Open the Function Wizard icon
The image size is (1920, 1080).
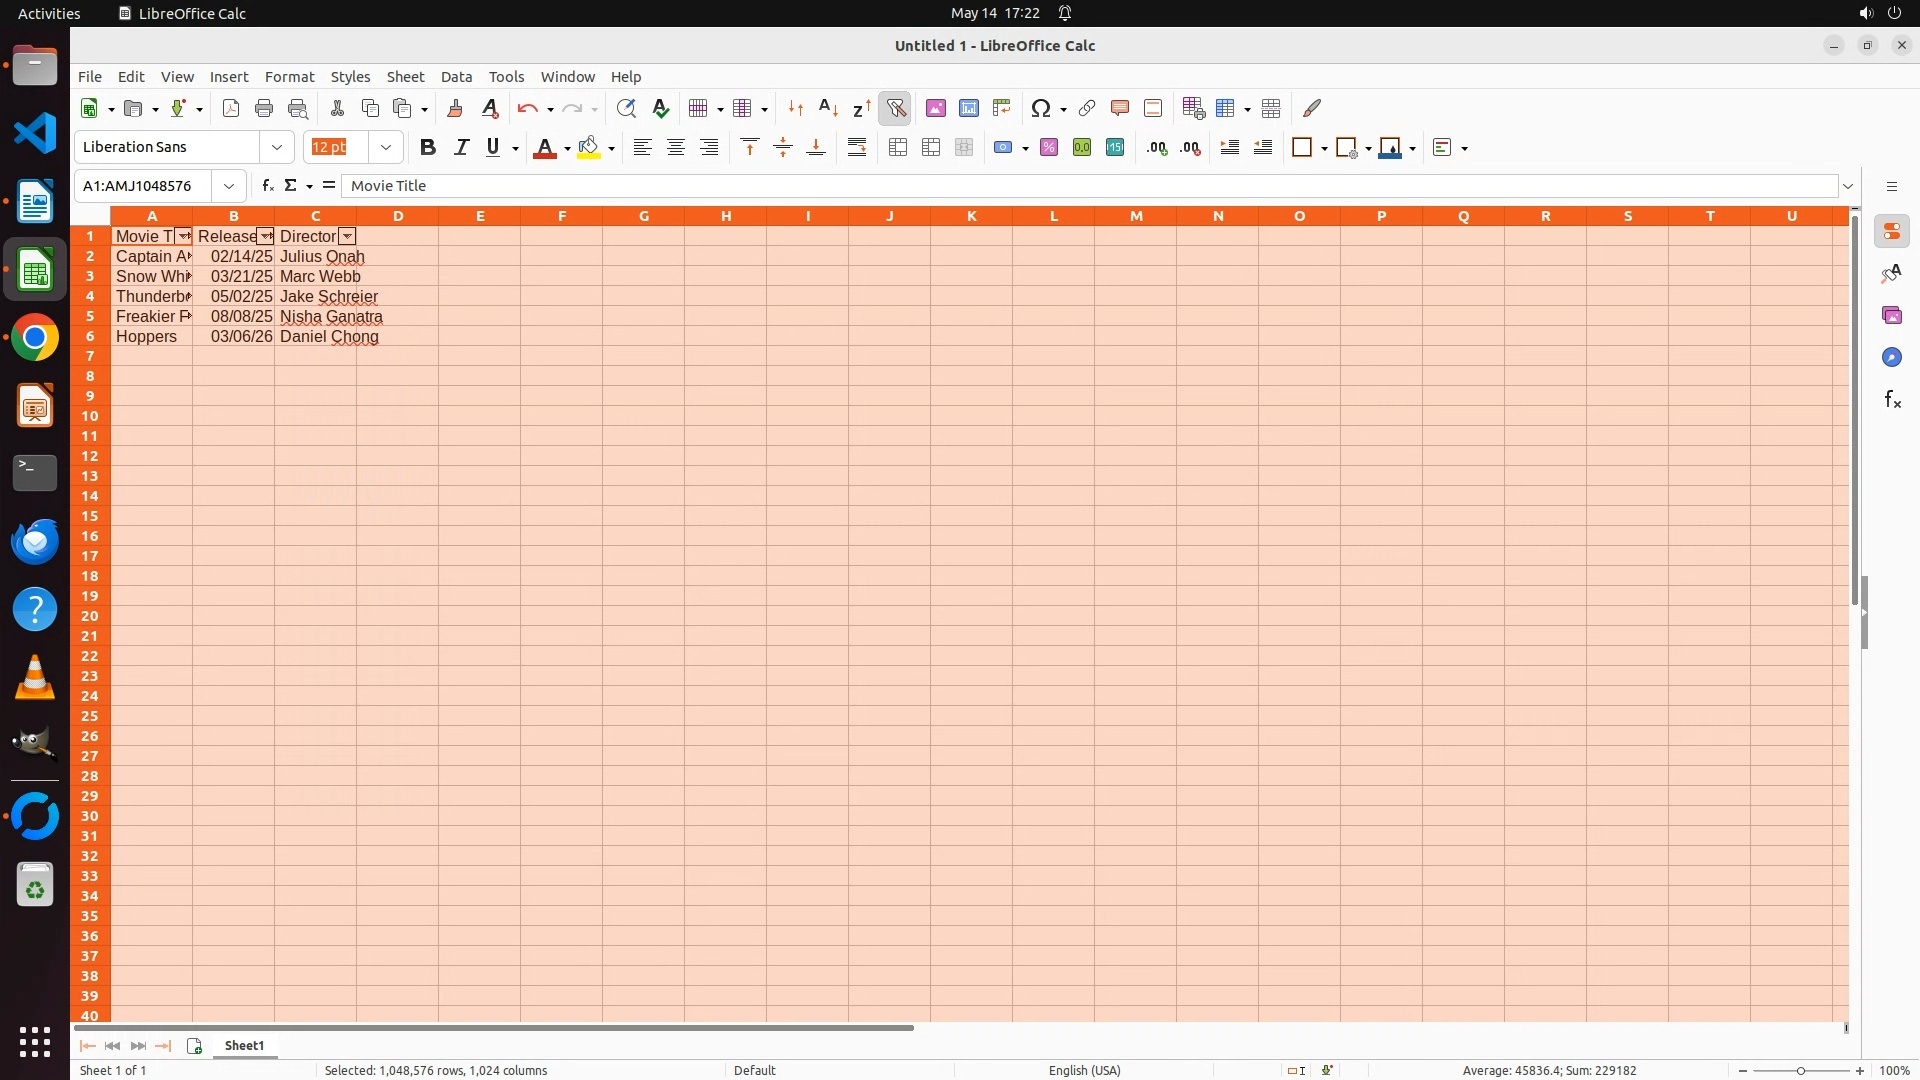267,185
